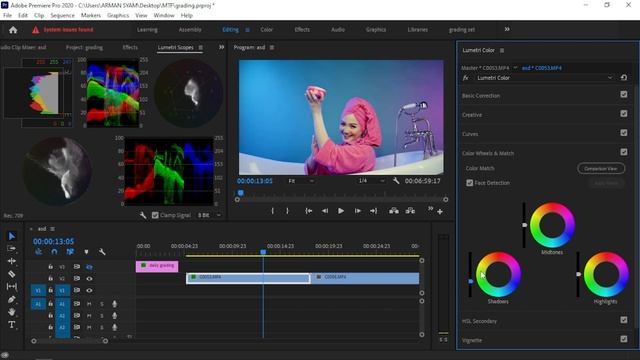
Task: Click Mark In in Program monitor
Action: point(272,211)
